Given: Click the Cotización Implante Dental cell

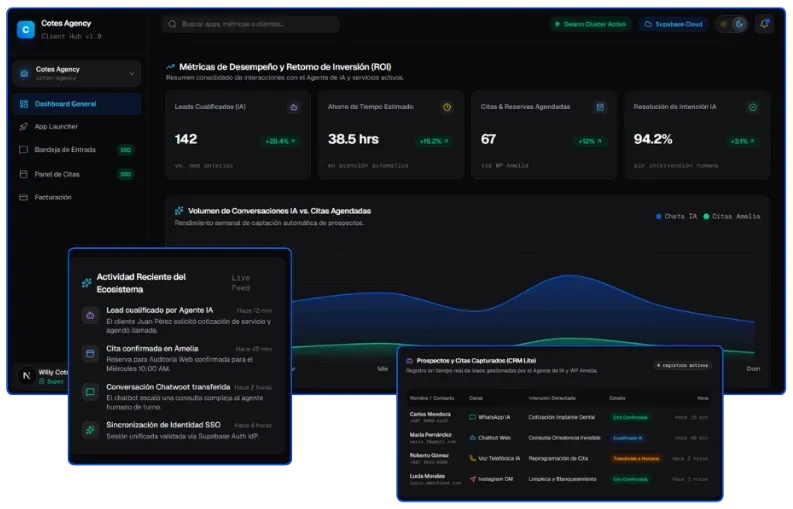Looking at the screenshot, I should click(561, 417).
